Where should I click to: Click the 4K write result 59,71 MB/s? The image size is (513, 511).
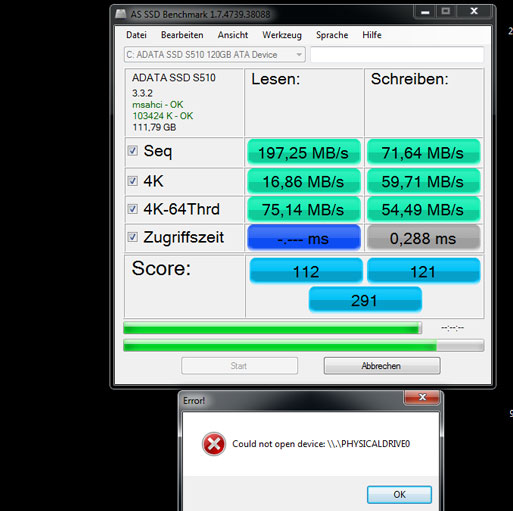[423, 182]
